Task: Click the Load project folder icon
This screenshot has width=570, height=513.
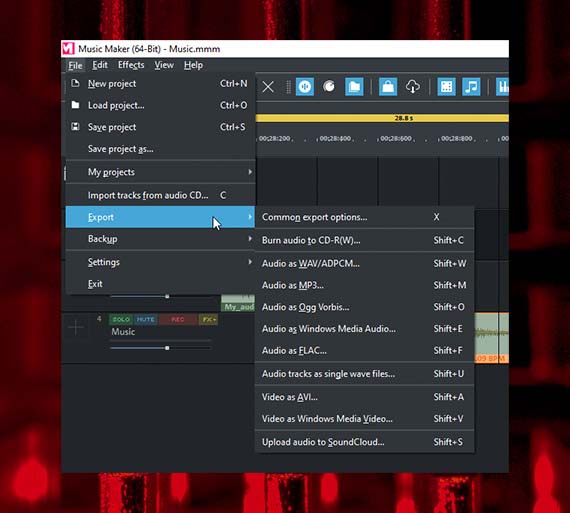Action: tap(75, 105)
